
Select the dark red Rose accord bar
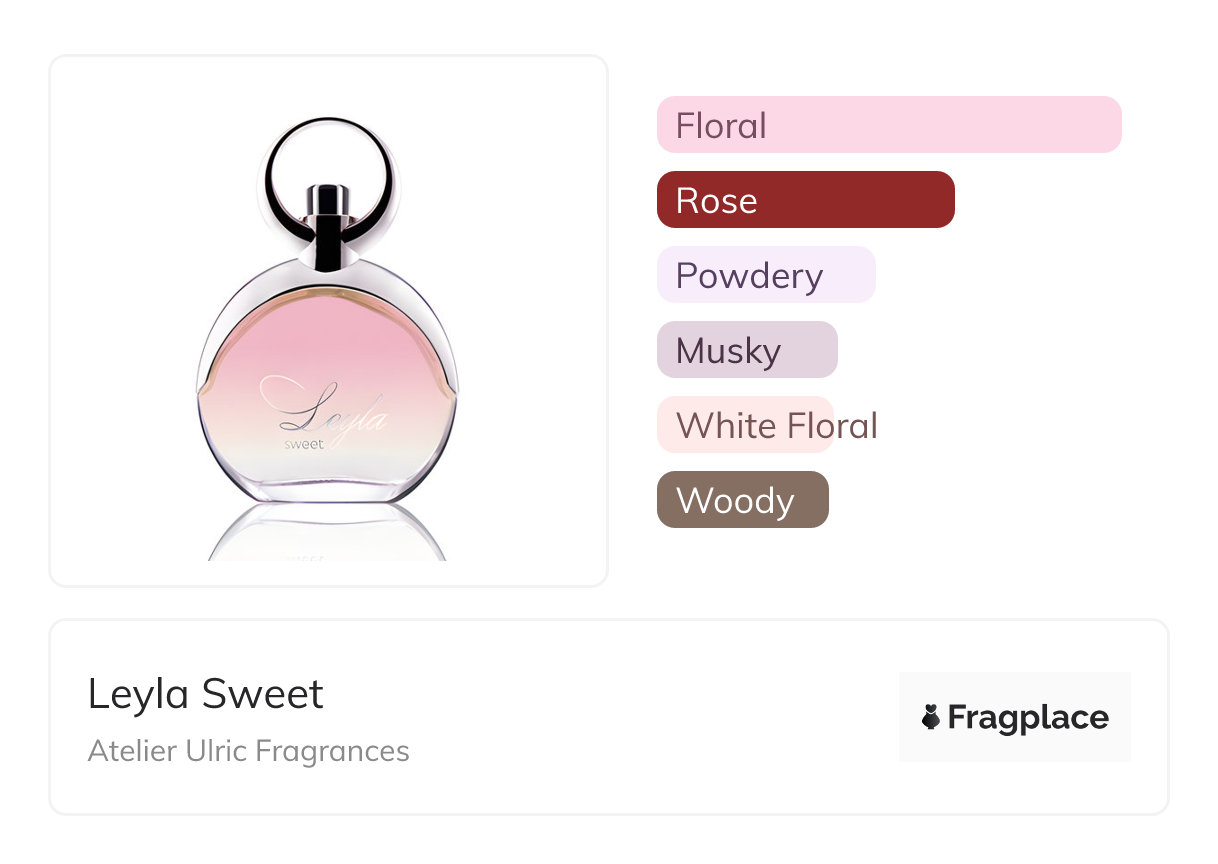[805, 200]
